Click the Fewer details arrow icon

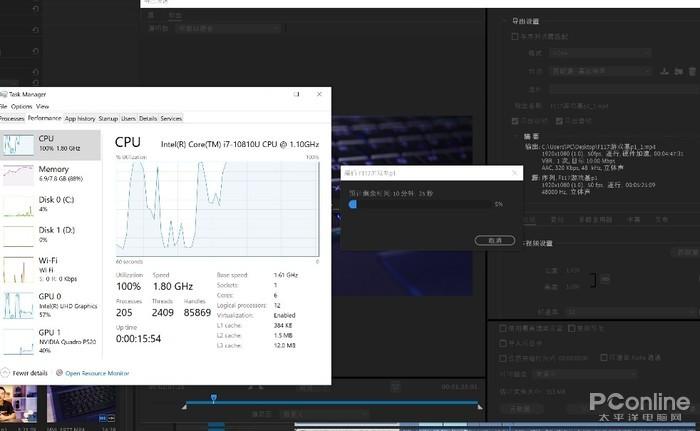pos(5,372)
